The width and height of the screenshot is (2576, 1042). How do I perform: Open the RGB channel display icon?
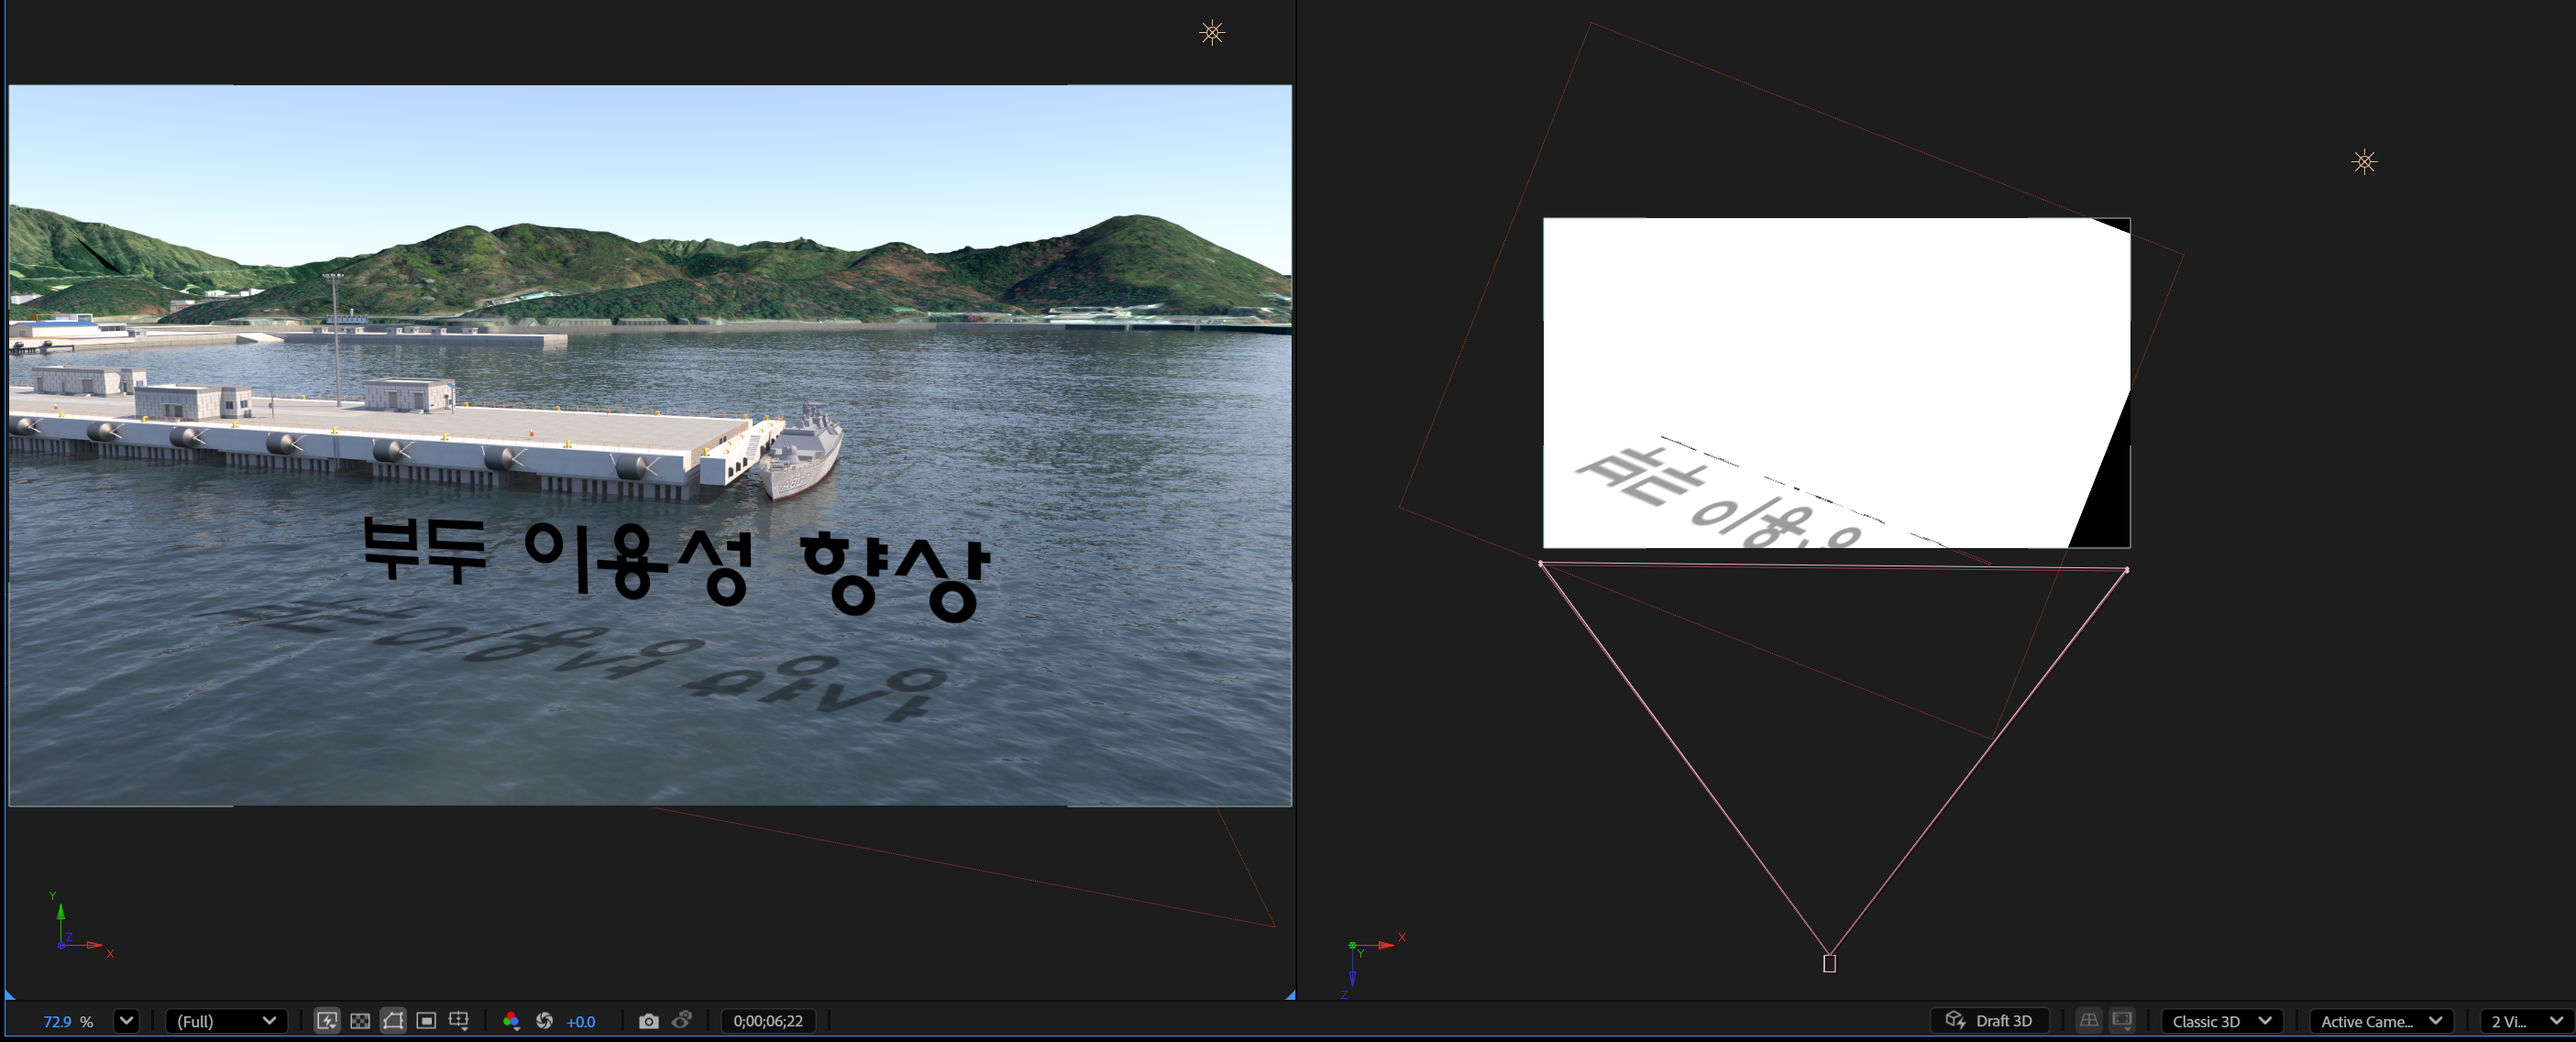pyautogui.click(x=511, y=1021)
